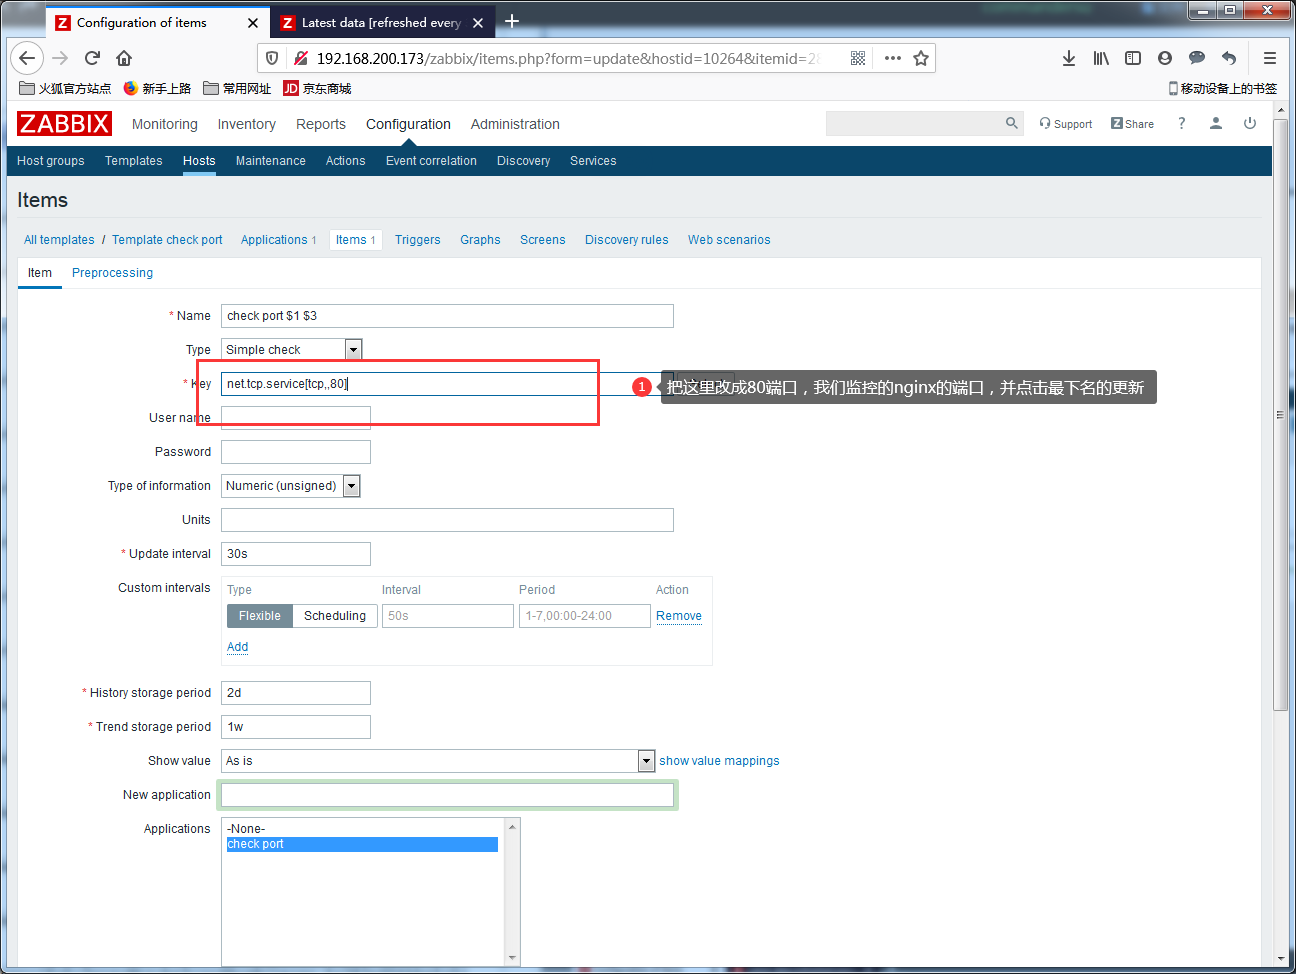The image size is (1296, 974).
Task: Select Scheduling custom interval type
Action: (335, 616)
